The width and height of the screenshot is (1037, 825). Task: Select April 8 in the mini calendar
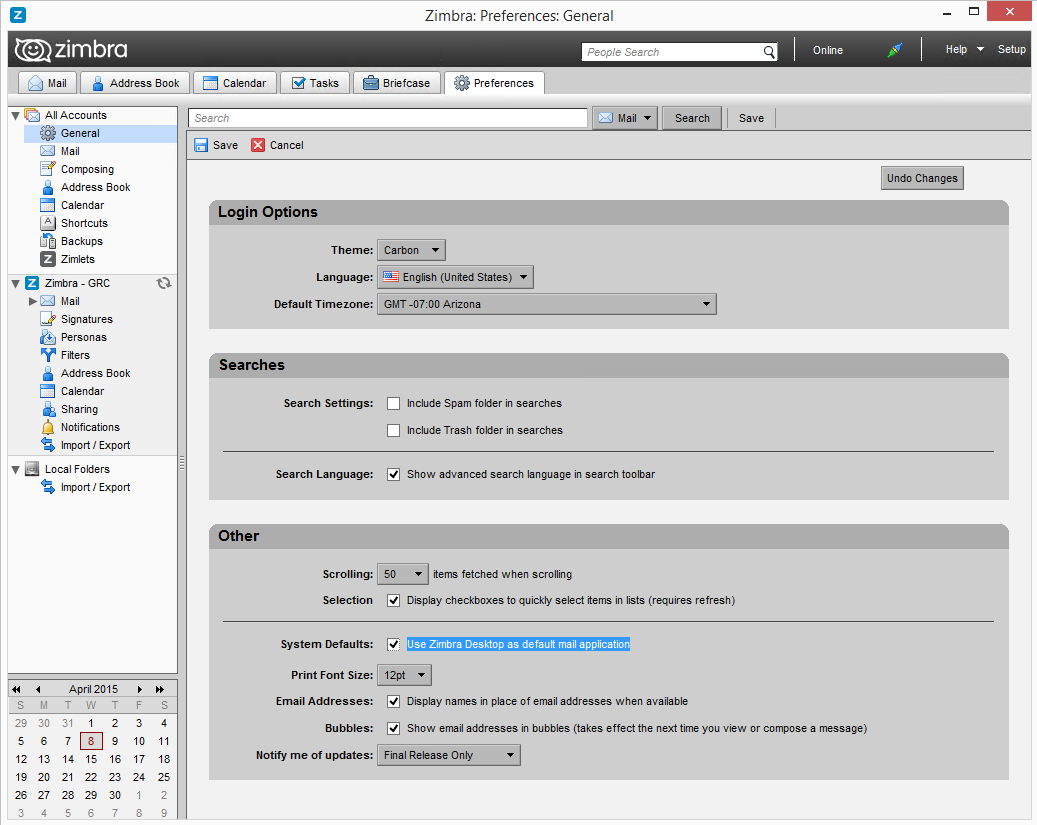click(91, 741)
